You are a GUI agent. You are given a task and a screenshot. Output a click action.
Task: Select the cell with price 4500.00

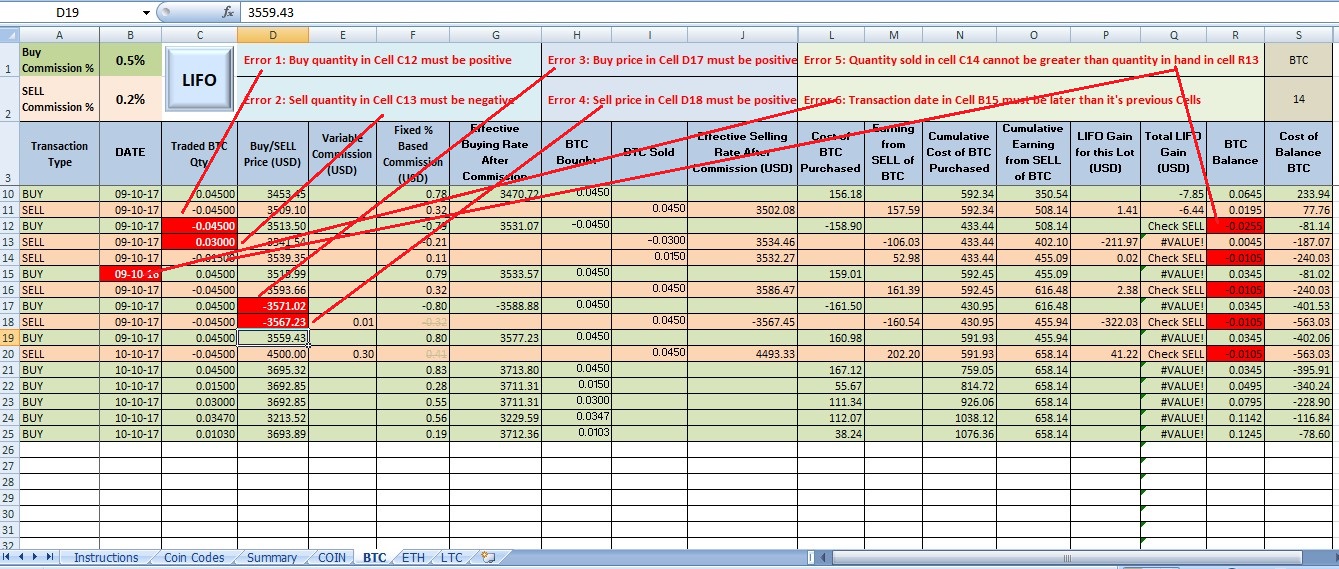[273, 354]
